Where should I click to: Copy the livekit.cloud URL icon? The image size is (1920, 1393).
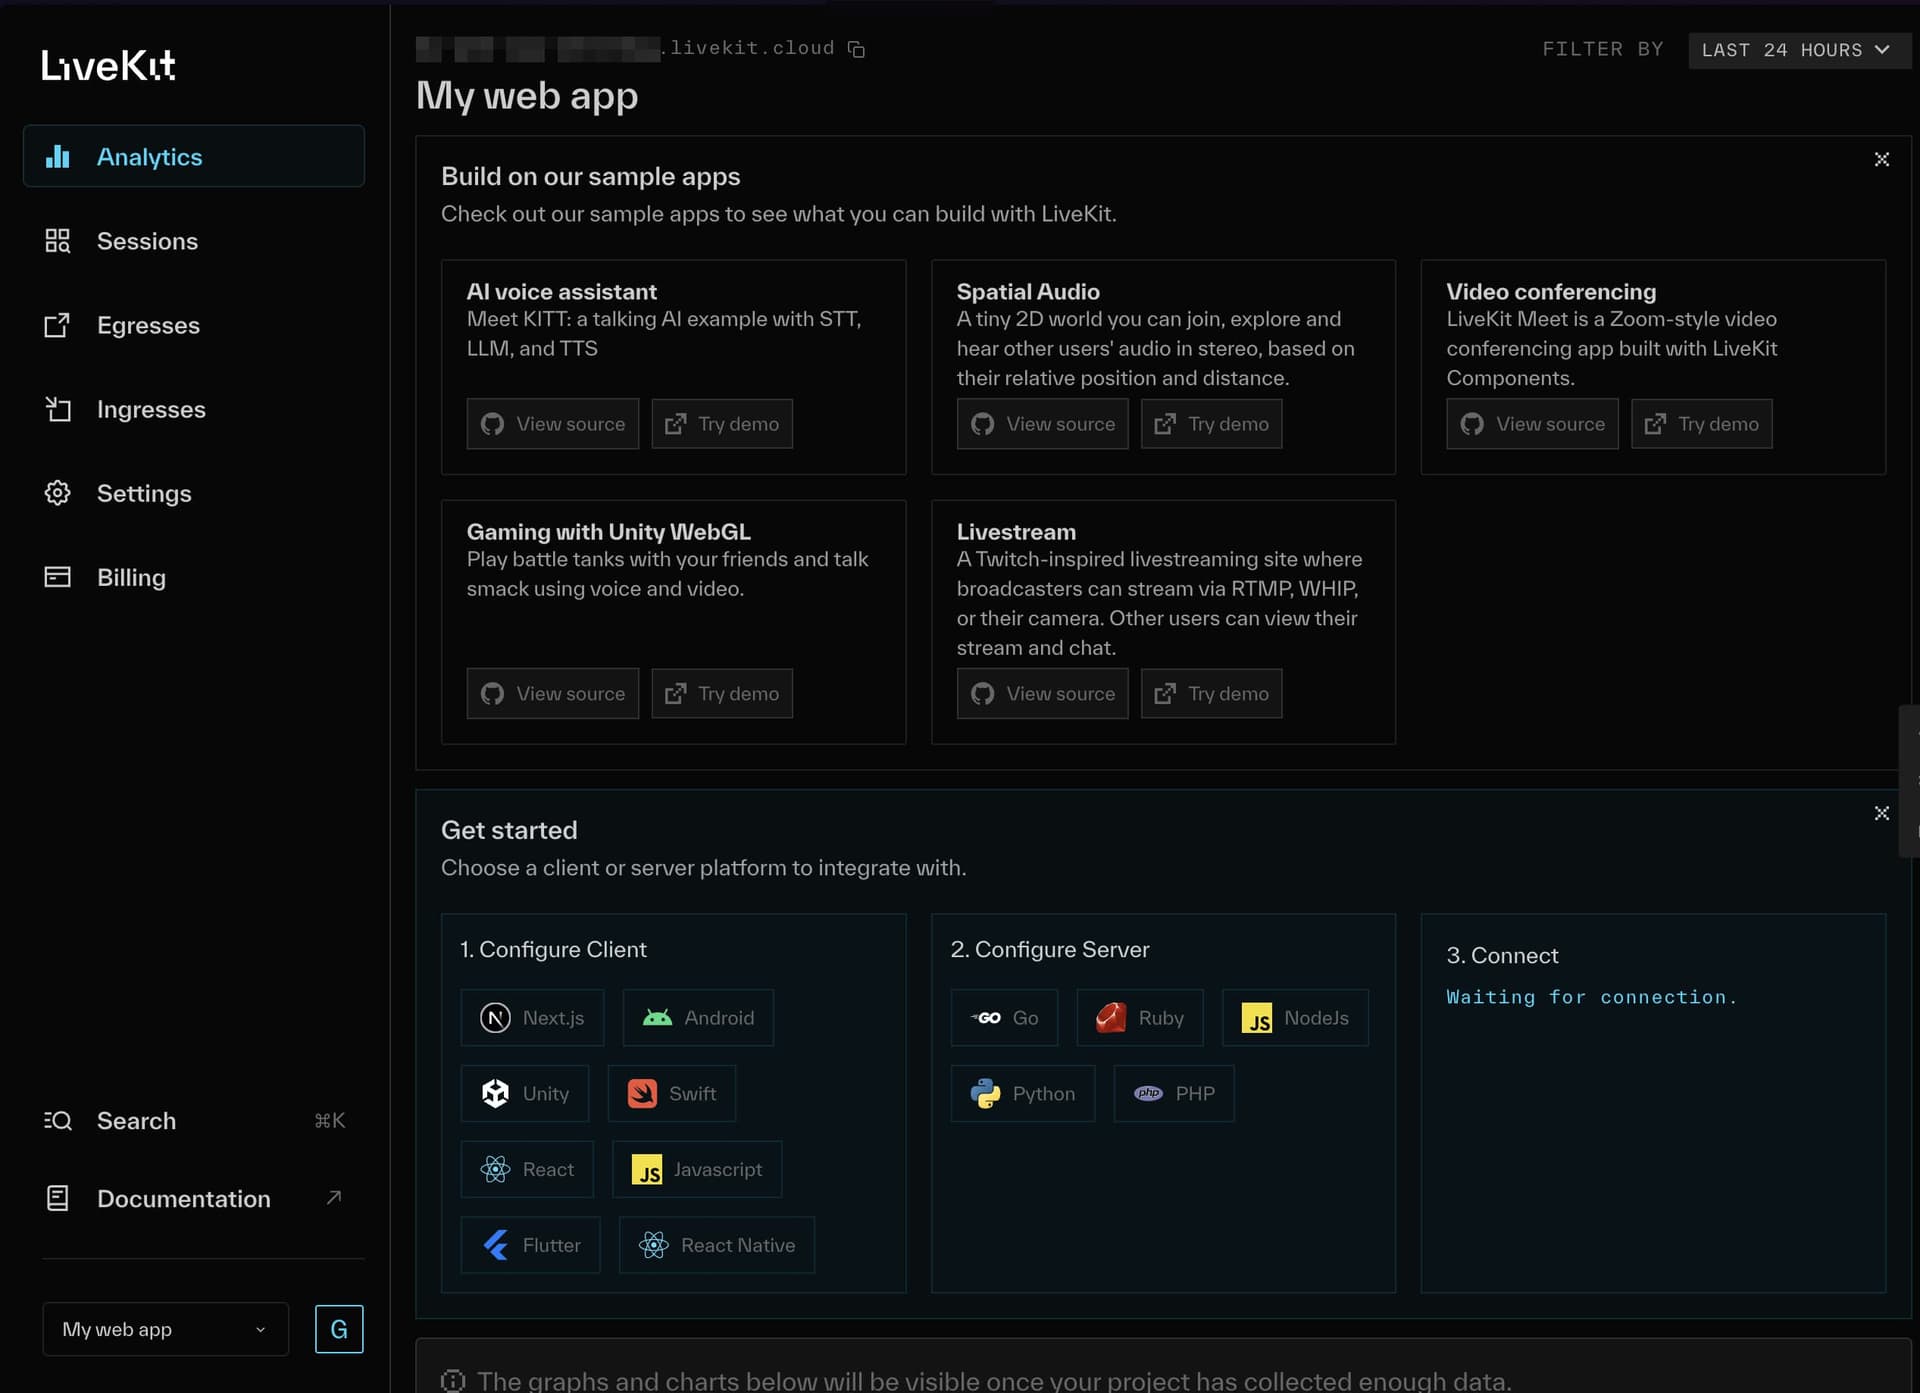coord(856,49)
